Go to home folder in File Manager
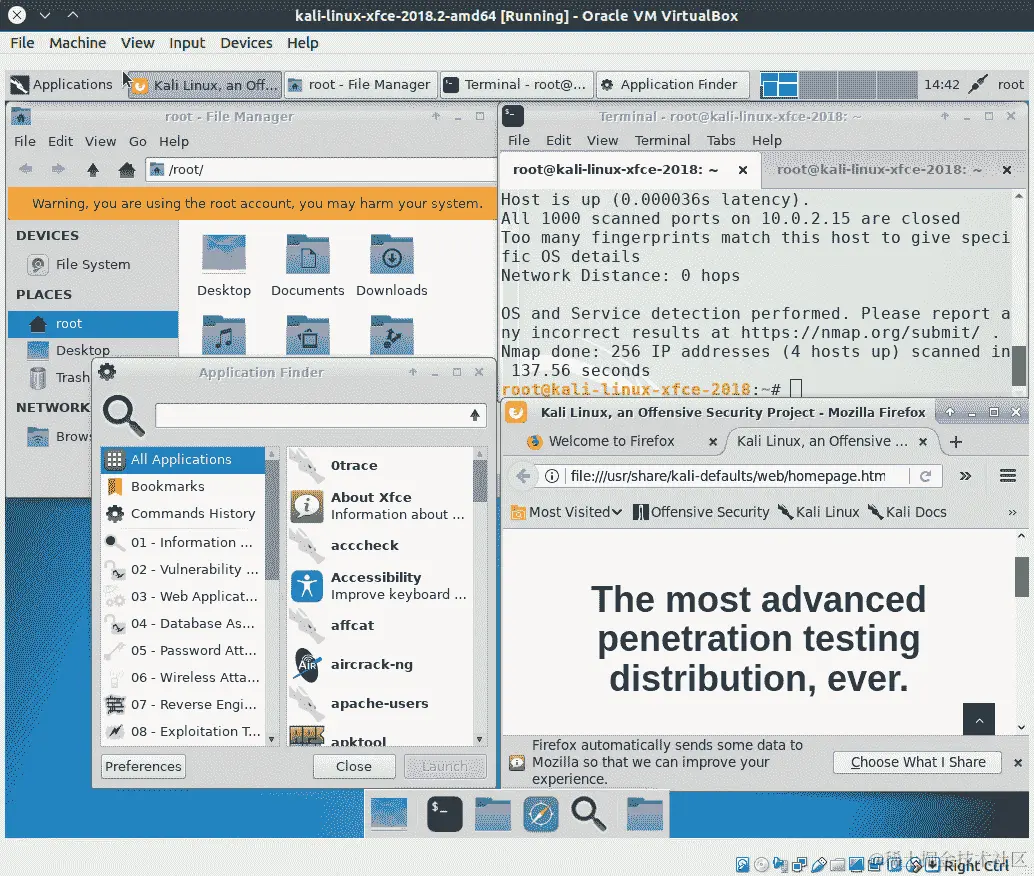The width and height of the screenshot is (1034, 876). [x=127, y=170]
